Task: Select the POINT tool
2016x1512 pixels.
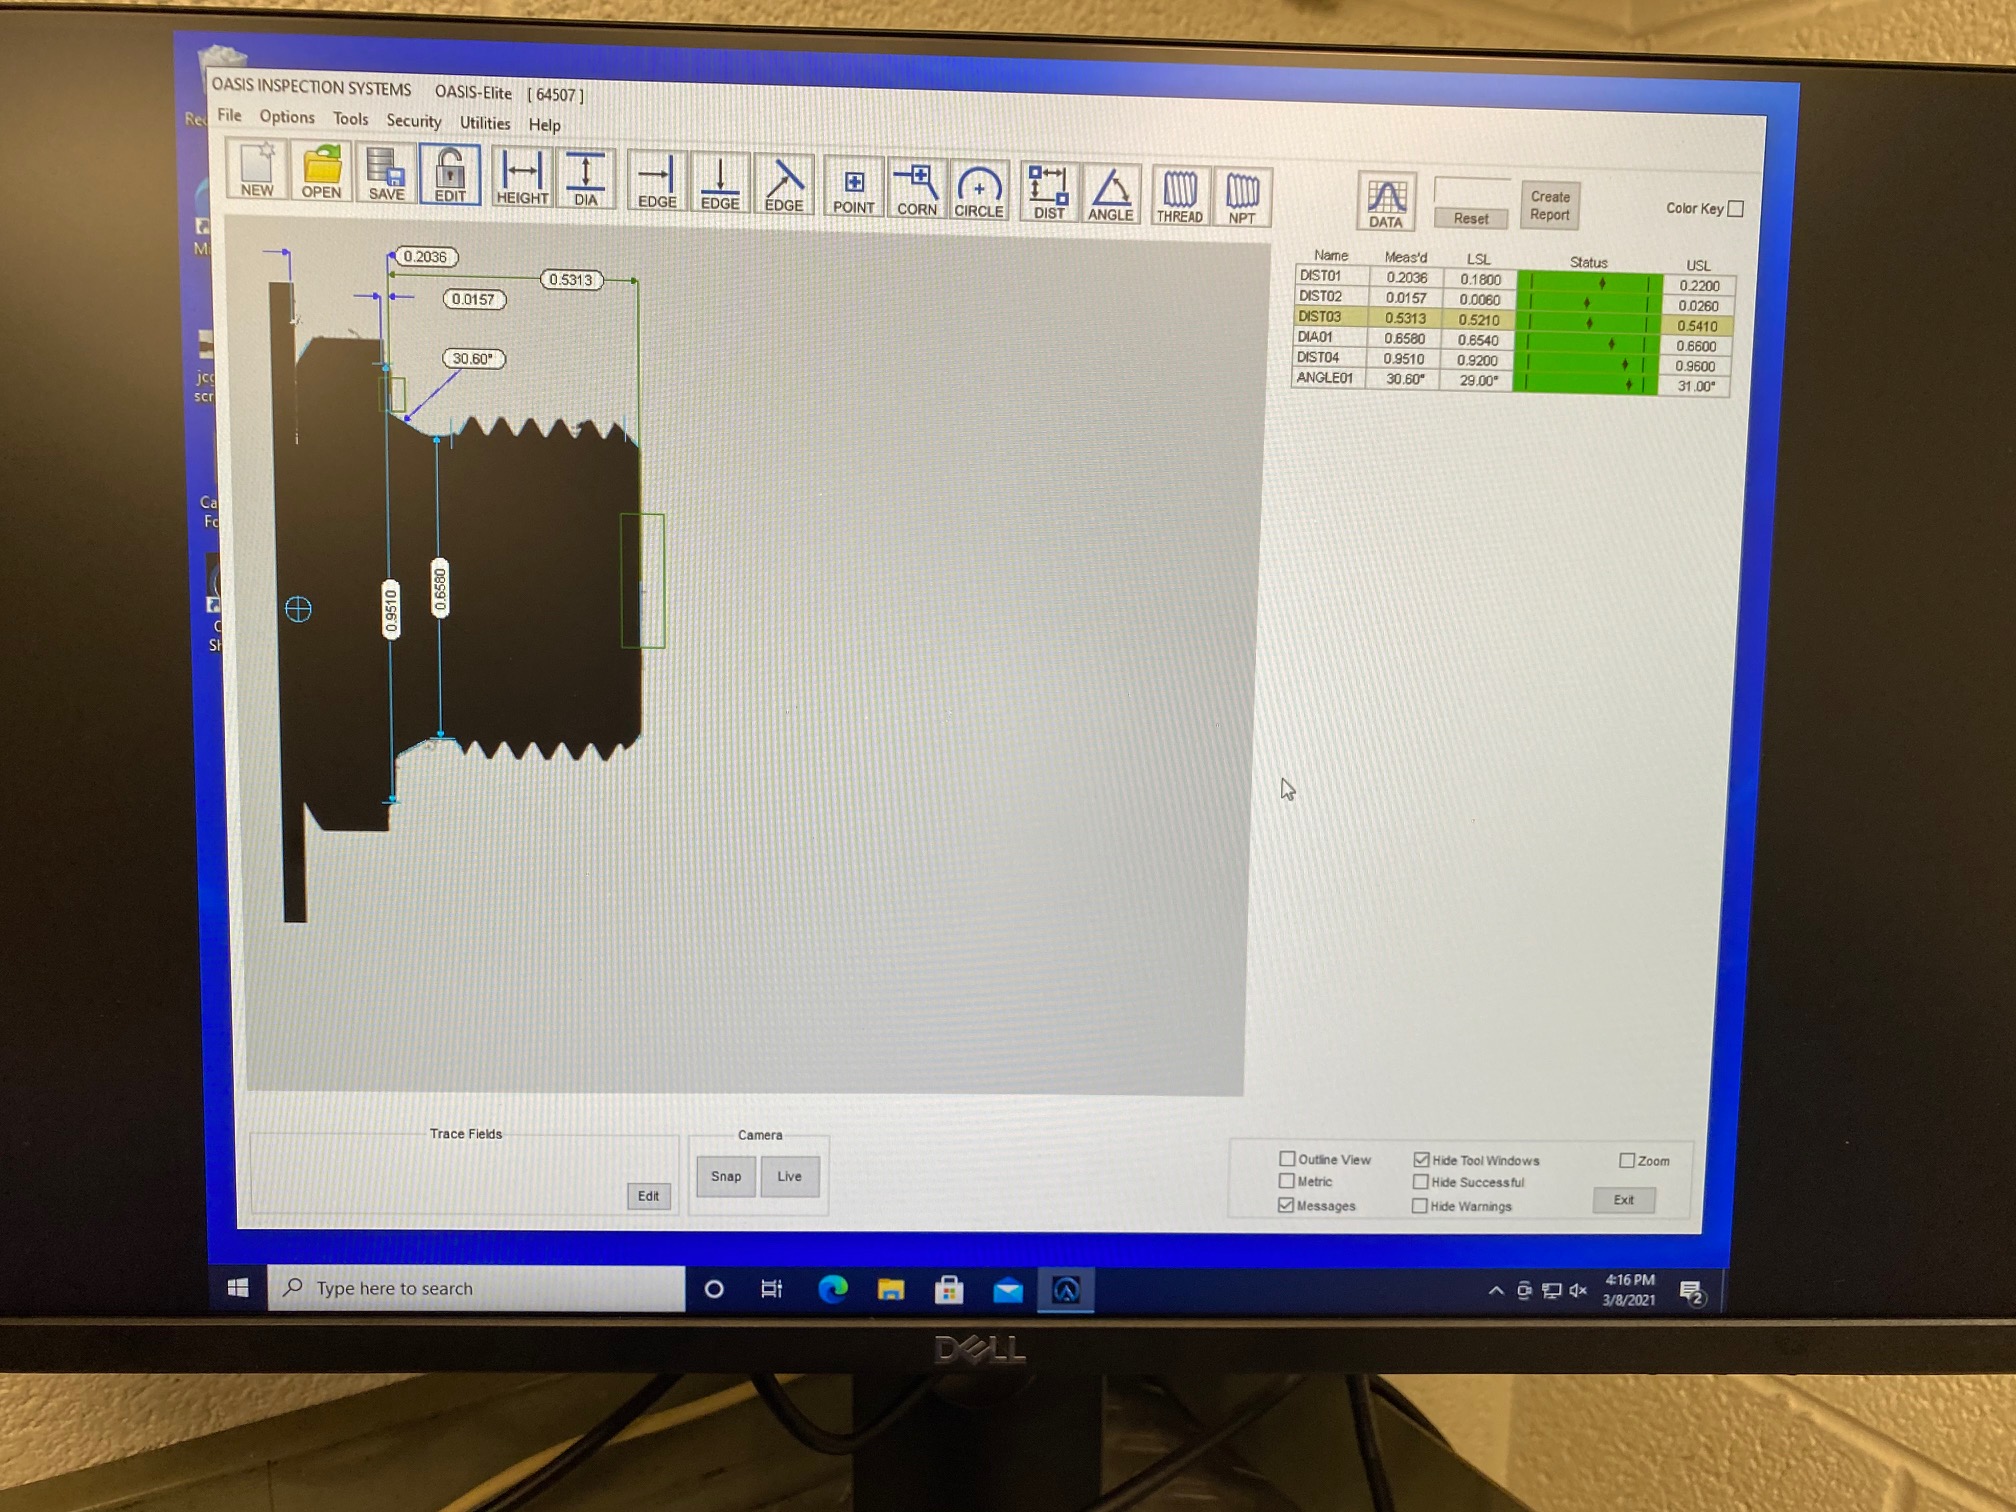Action: point(854,188)
